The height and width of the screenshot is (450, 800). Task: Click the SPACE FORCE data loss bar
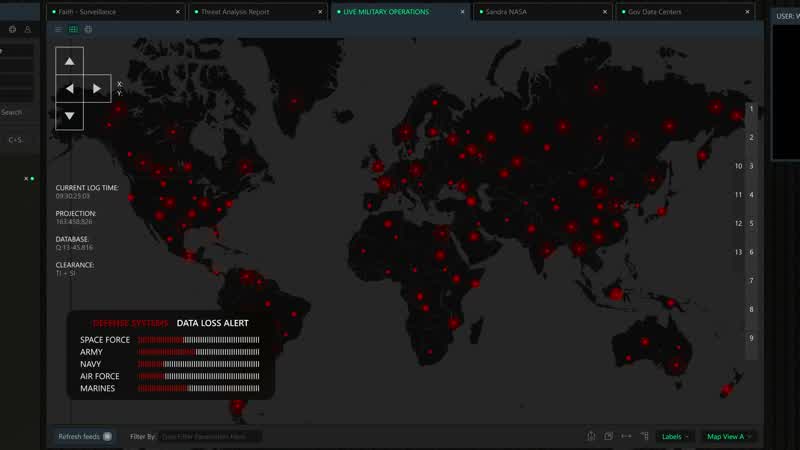(198, 340)
